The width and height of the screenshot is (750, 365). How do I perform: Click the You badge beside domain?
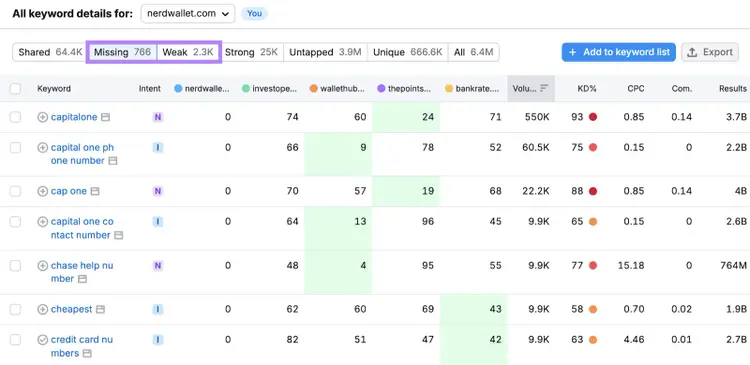point(254,13)
